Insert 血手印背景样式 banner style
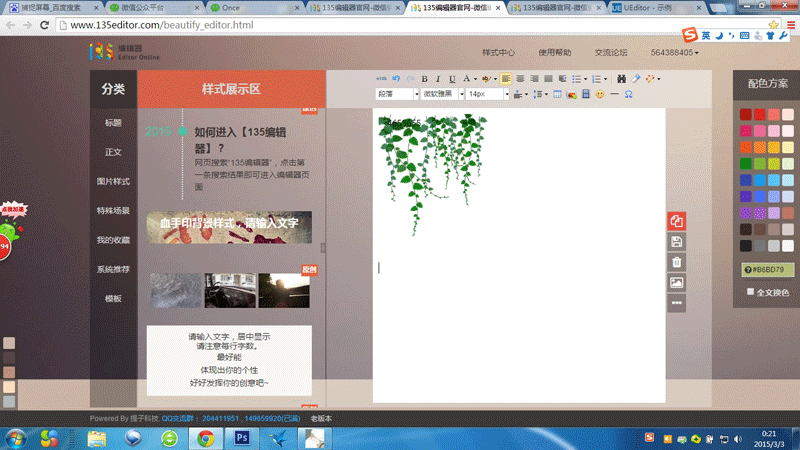The width and height of the screenshot is (800, 450). click(229, 227)
